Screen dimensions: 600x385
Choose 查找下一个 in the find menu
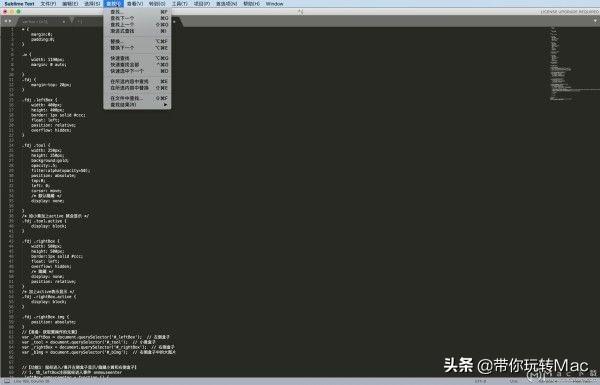coord(137,18)
